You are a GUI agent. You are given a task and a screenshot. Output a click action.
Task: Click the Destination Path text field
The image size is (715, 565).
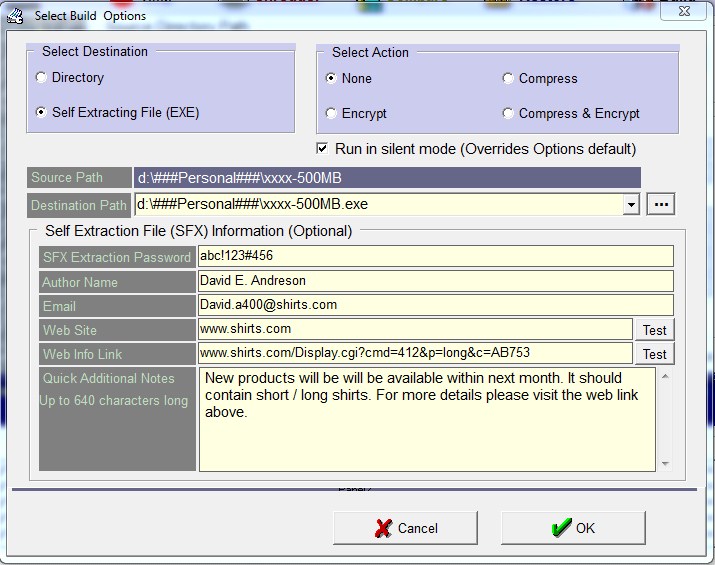(378, 204)
